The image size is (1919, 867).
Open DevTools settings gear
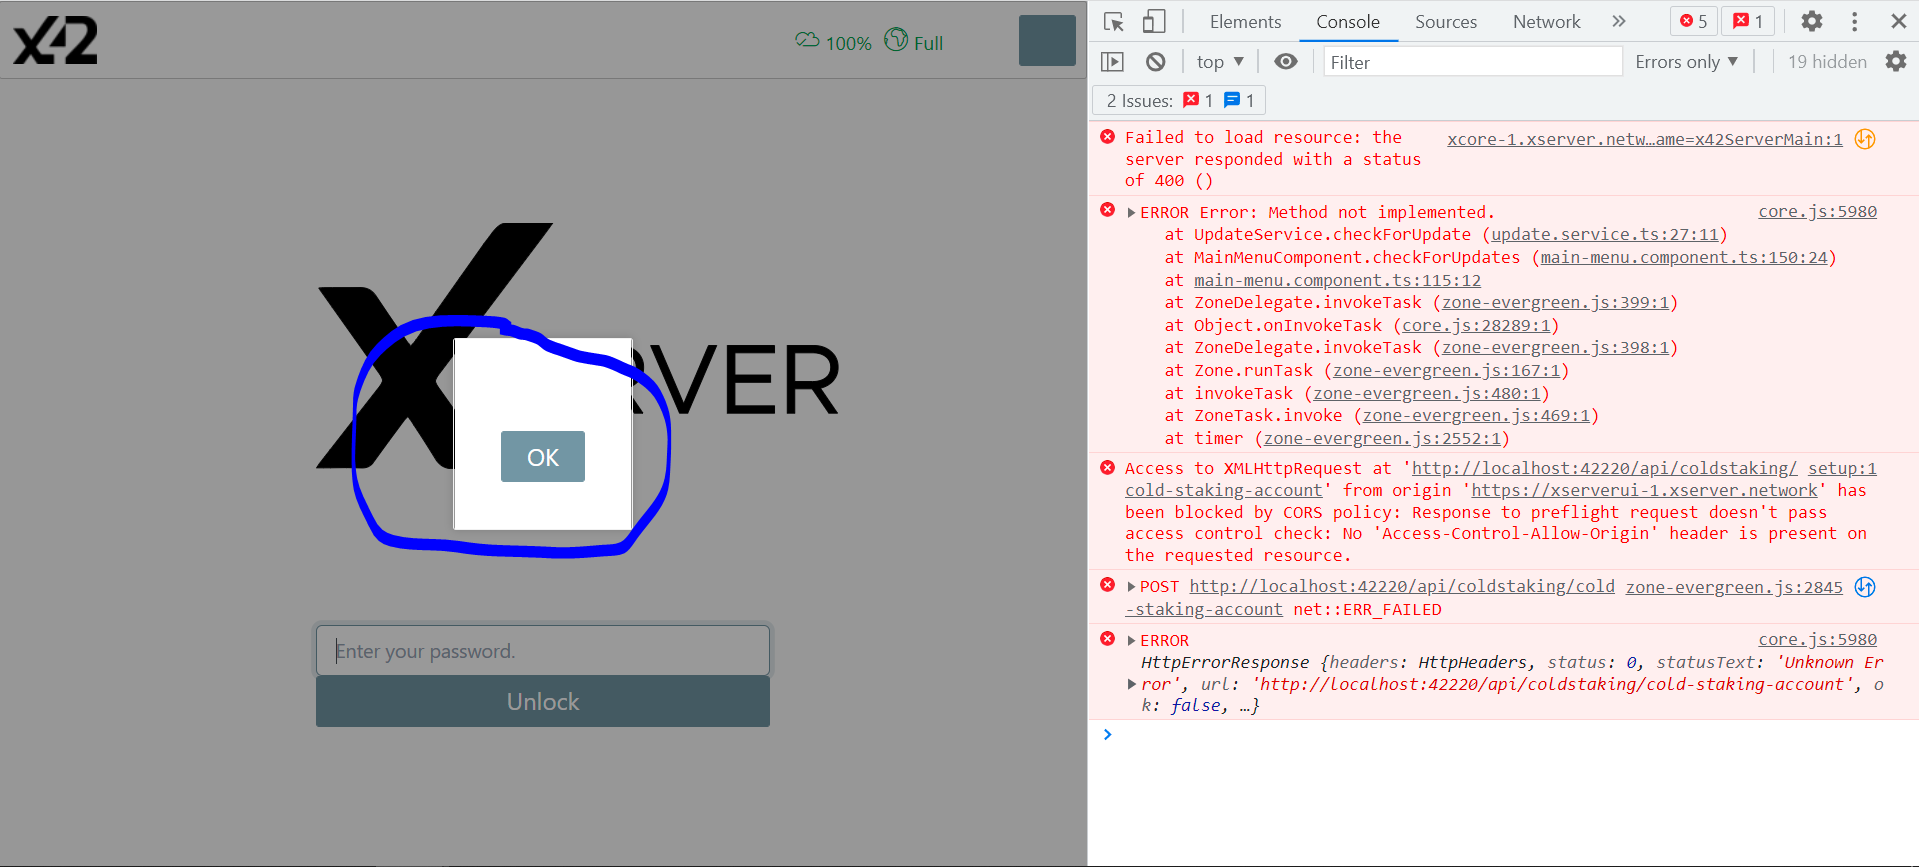point(1812,21)
